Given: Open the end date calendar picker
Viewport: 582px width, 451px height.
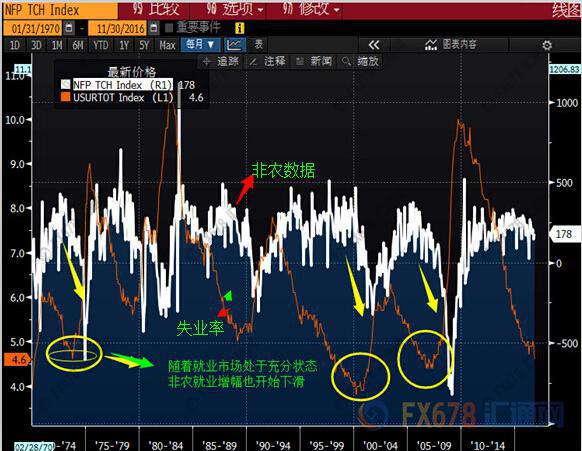Looking at the screenshot, I should [x=154, y=28].
